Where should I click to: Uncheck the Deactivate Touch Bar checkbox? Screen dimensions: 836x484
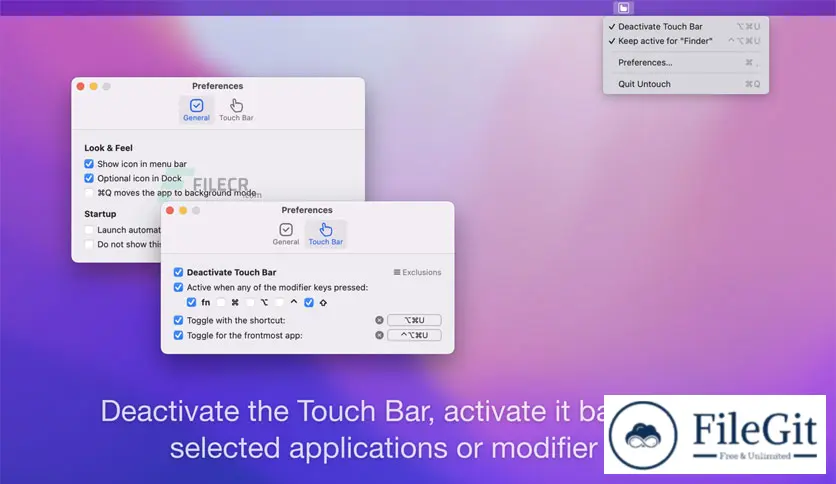179,272
